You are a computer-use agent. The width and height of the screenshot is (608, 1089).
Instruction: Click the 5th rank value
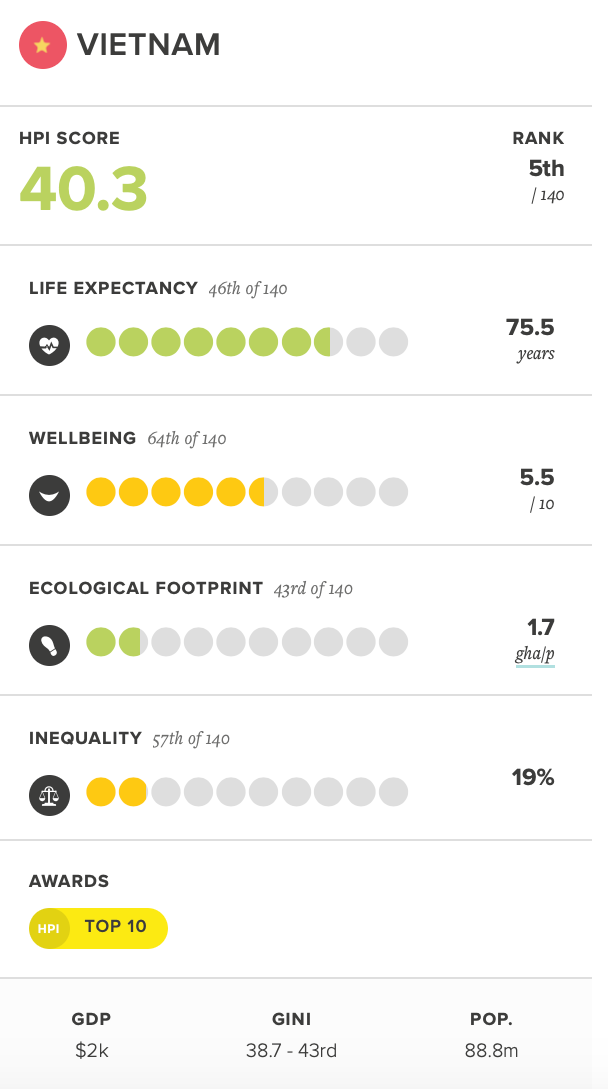tap(546, 169)
